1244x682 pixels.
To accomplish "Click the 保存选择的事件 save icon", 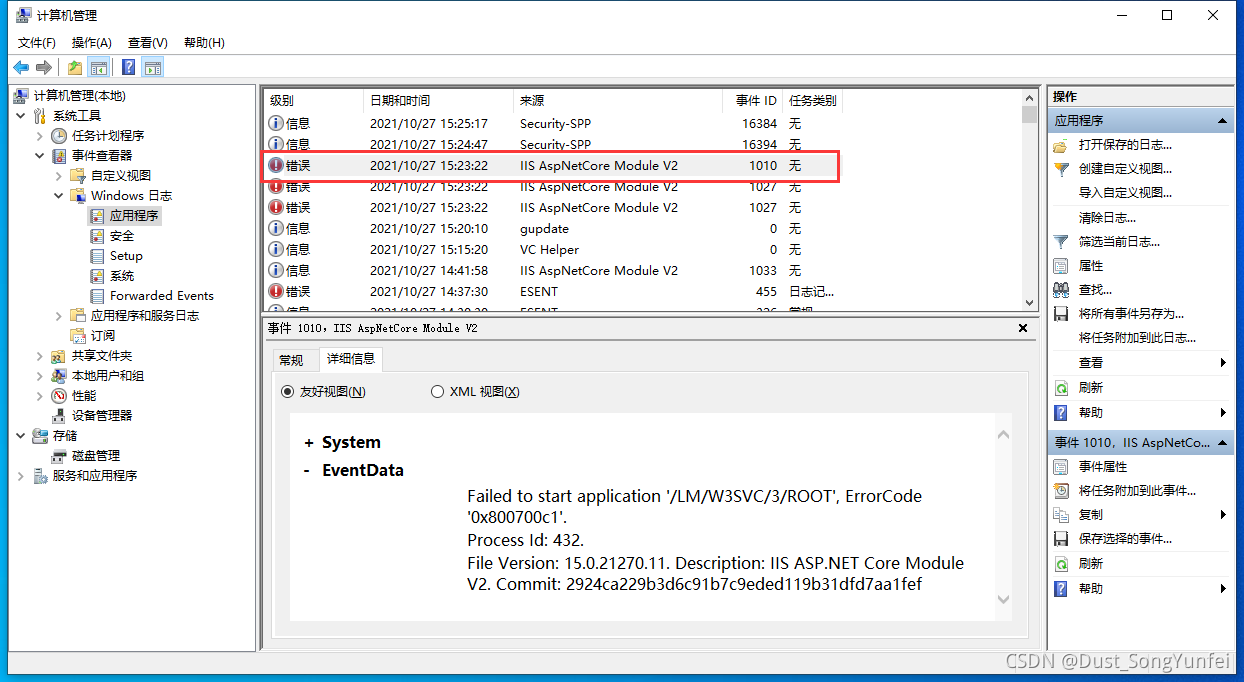I will click(x=1061, y=539).
